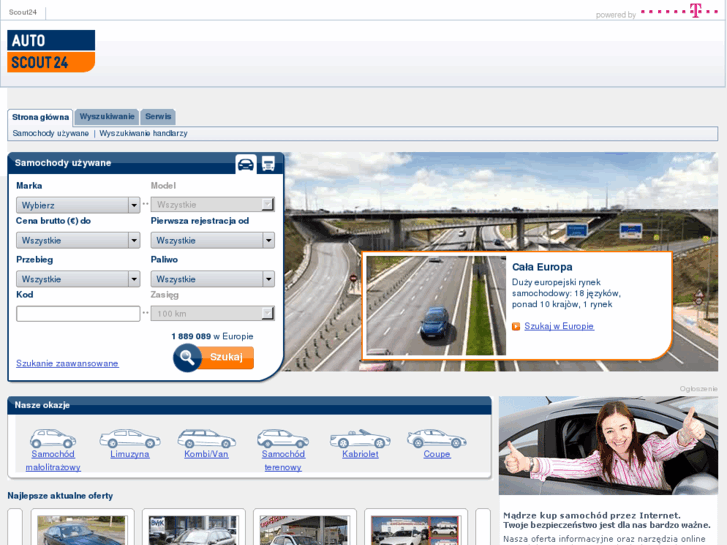The width and height of the screenshot is (727, 545).
Task: Open the first offer thumbnail with blue car
Action: coord(82,530)
